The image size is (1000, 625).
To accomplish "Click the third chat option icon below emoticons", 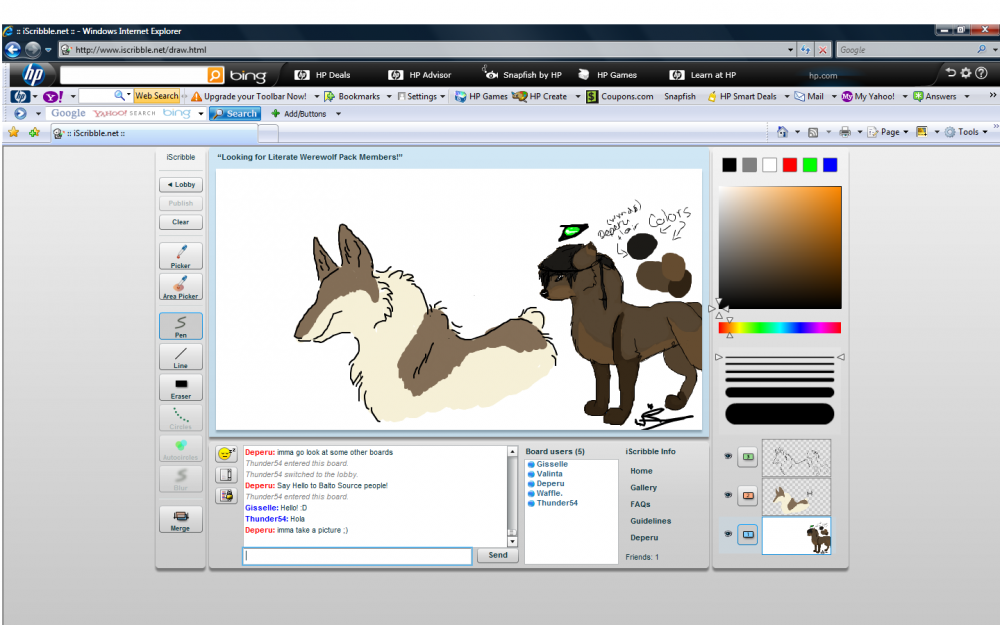I will pyautogui.click(x=226, y=496).
